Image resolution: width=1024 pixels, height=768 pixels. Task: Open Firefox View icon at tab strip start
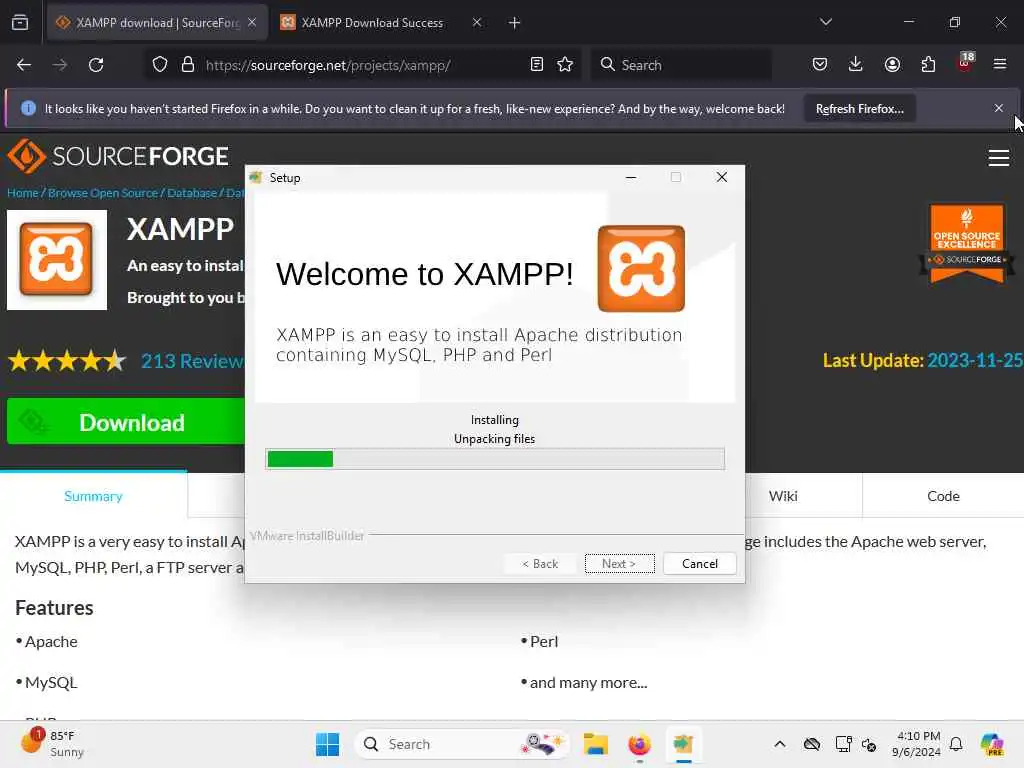click(x=20, y=23)
